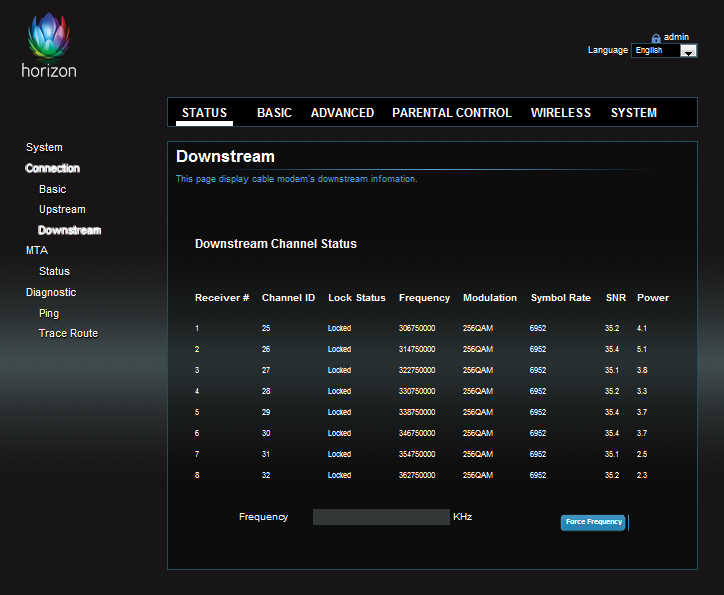Viewport: 724px width, 595px height.
Task: Click the Channel ID column header
Action: [x=288, y=298]
